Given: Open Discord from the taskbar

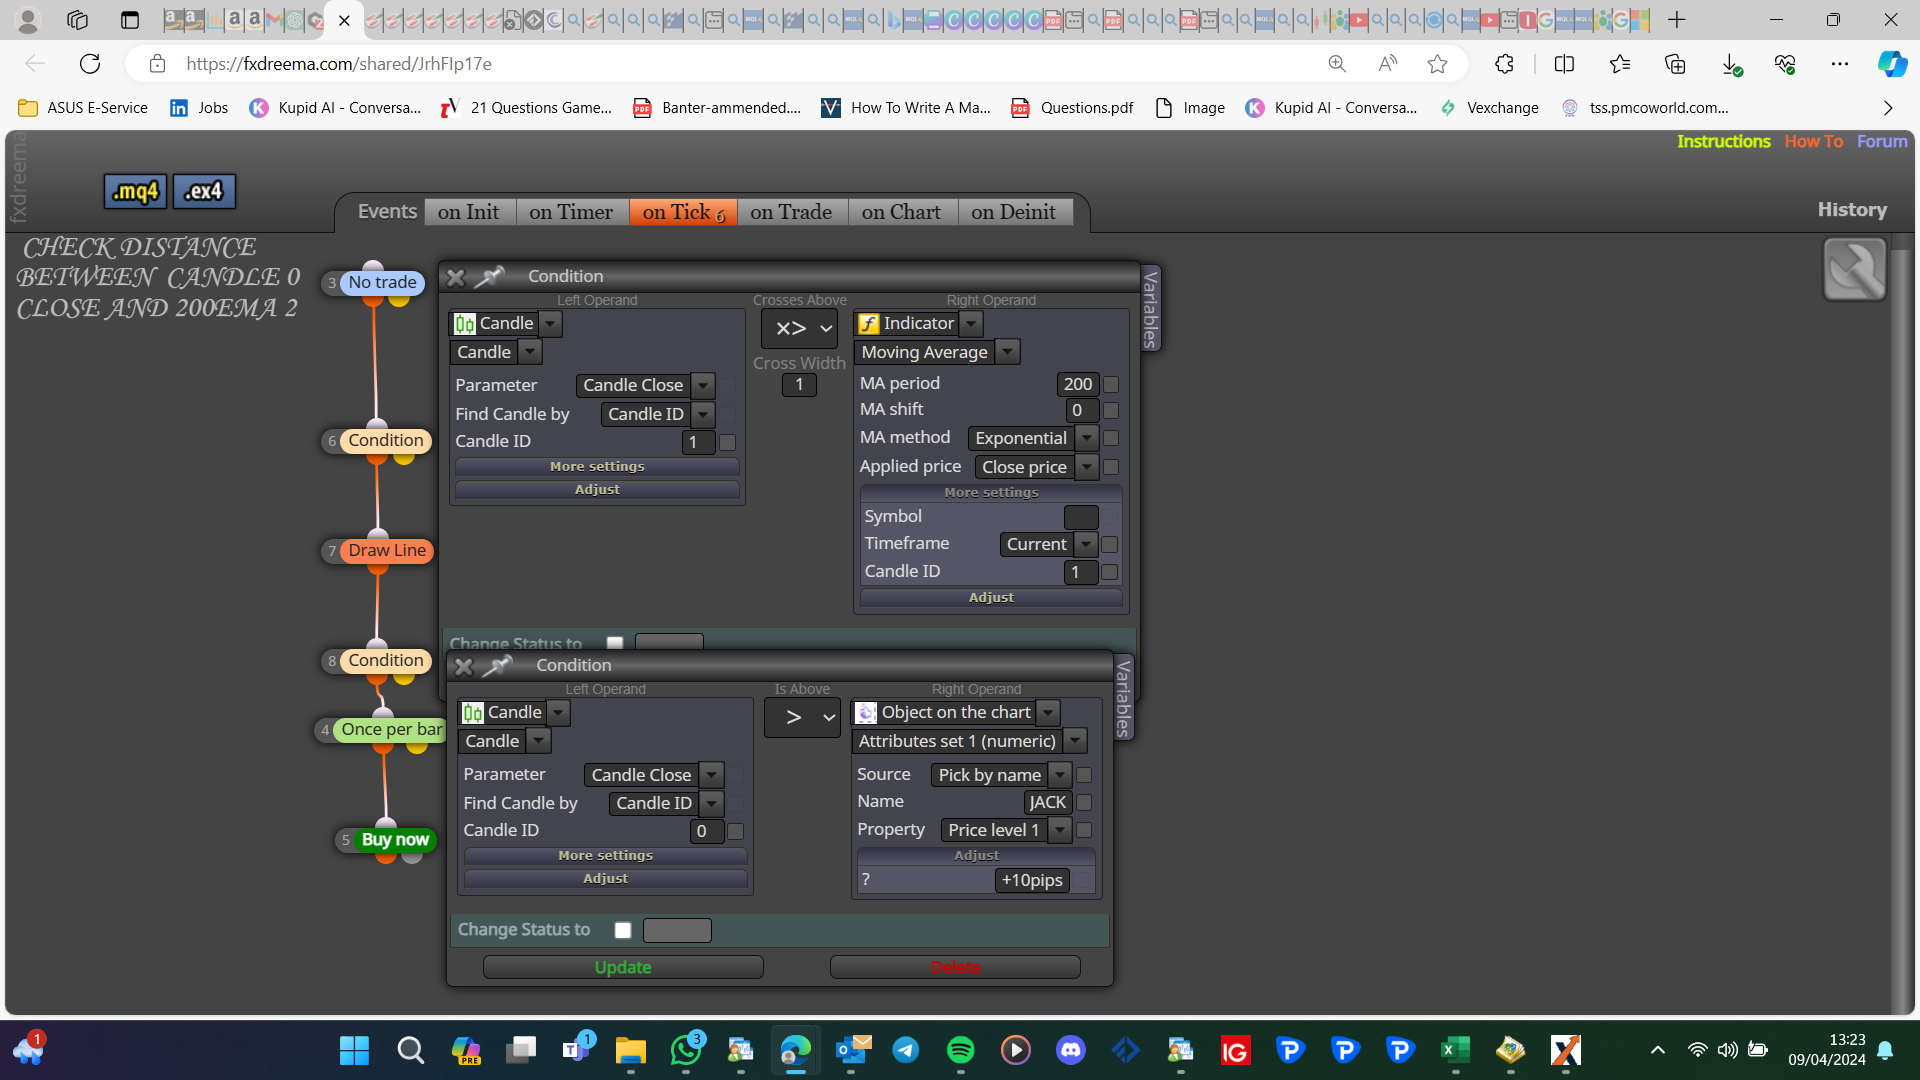Looking at the screenshot, I should (1071, 1050).
